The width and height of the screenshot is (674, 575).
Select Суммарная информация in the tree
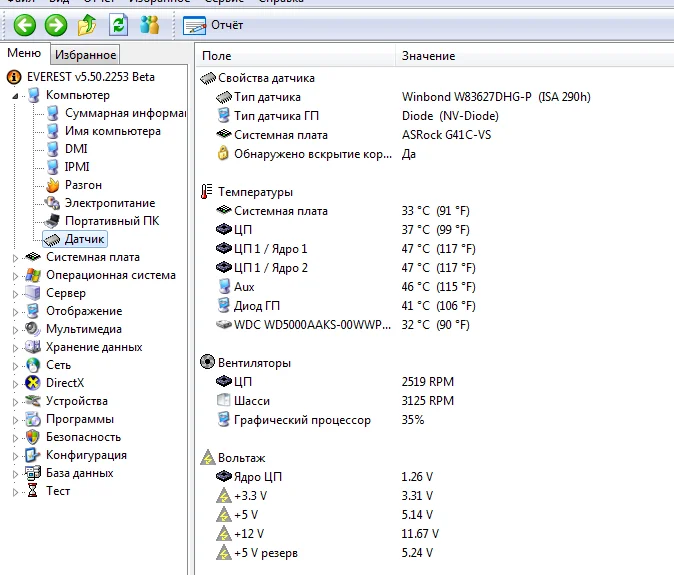click(126, 113)
